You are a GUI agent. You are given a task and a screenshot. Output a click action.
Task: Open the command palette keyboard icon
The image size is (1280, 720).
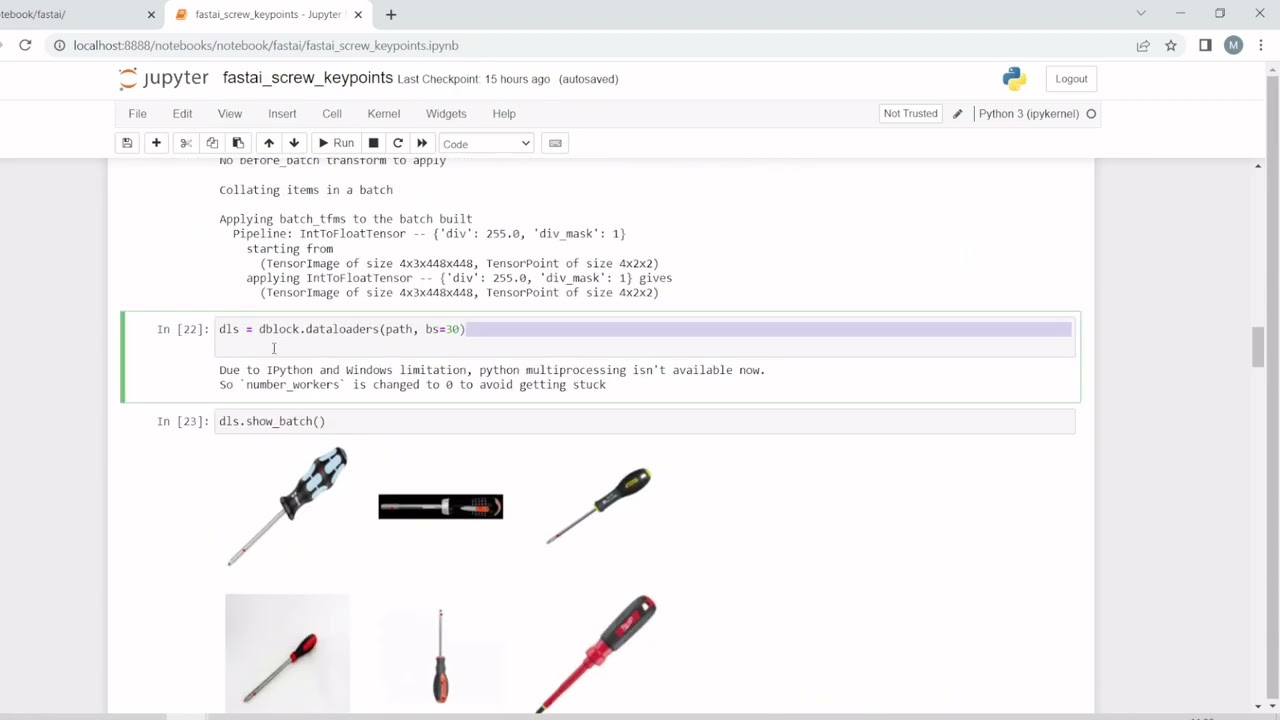556,143
